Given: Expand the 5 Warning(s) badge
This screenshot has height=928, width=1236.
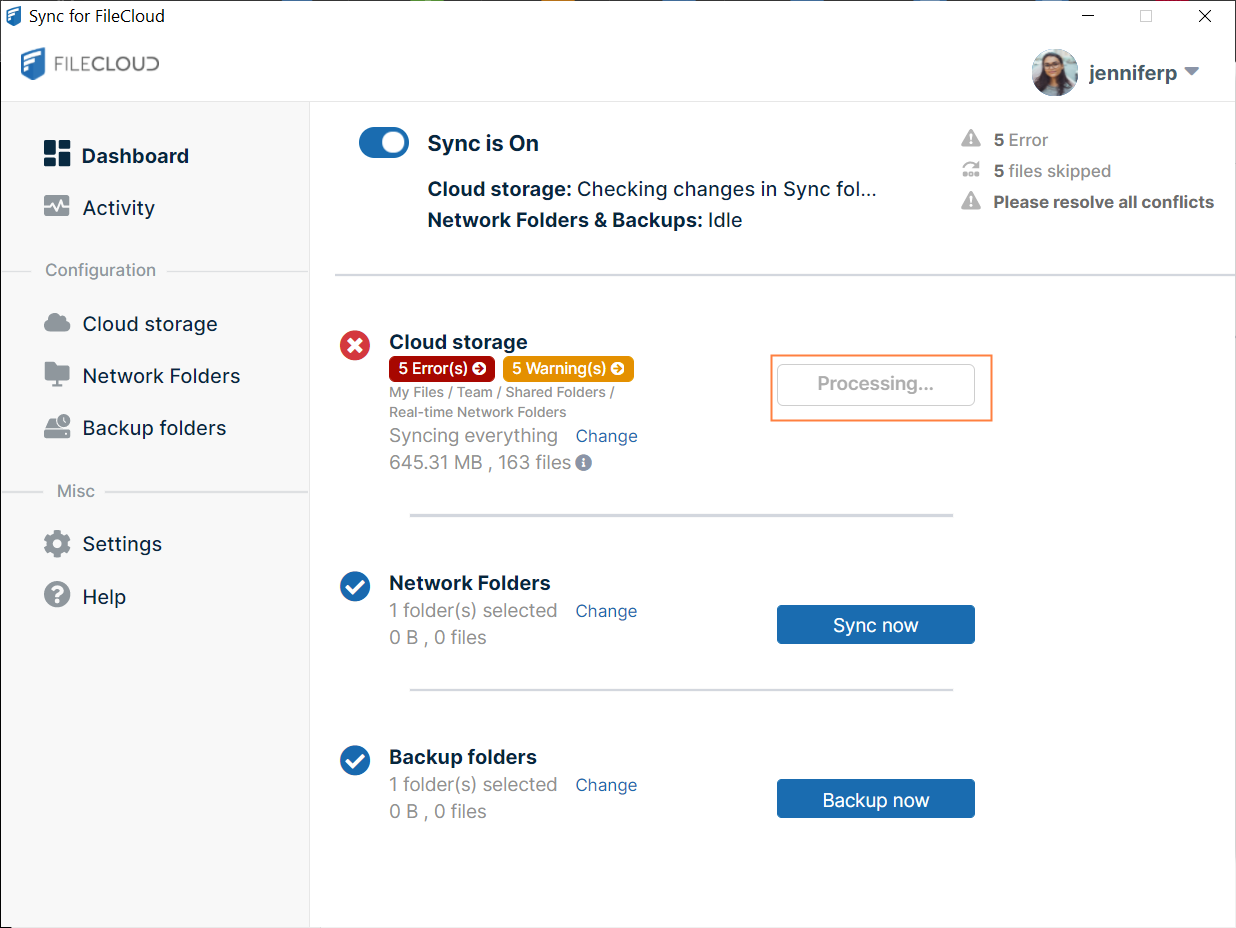Looking at the screenshot, I should pyautogui.click(x=568, y=369).
